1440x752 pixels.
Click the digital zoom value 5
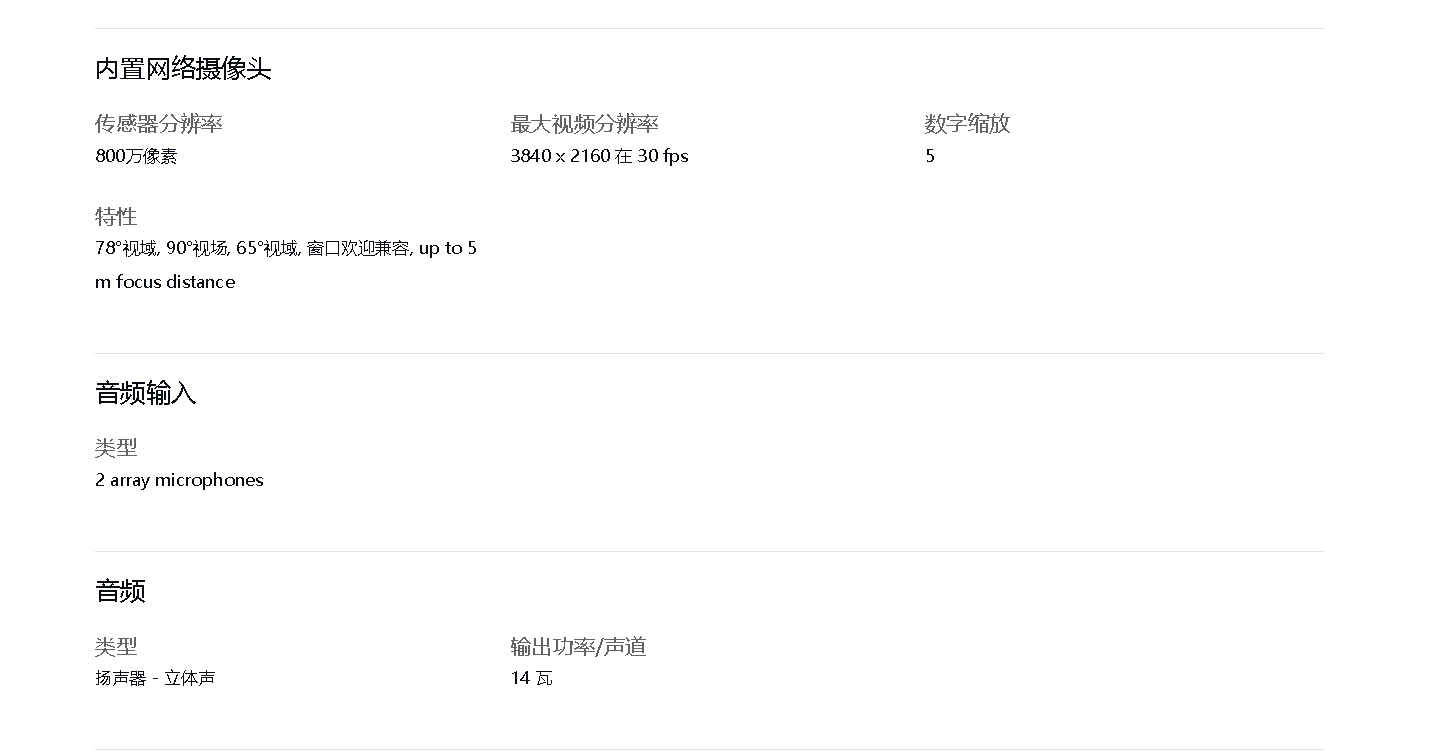pos(930,156)
